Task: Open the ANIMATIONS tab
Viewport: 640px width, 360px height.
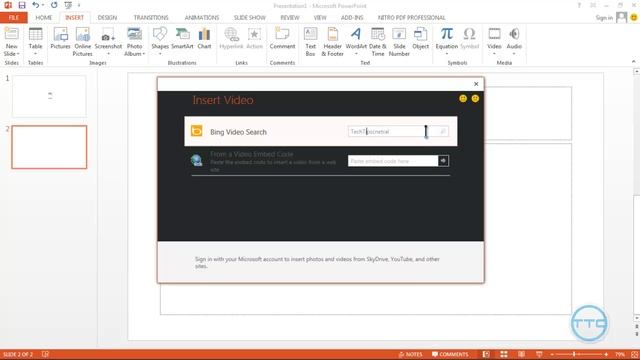Action: pos(202,18)
